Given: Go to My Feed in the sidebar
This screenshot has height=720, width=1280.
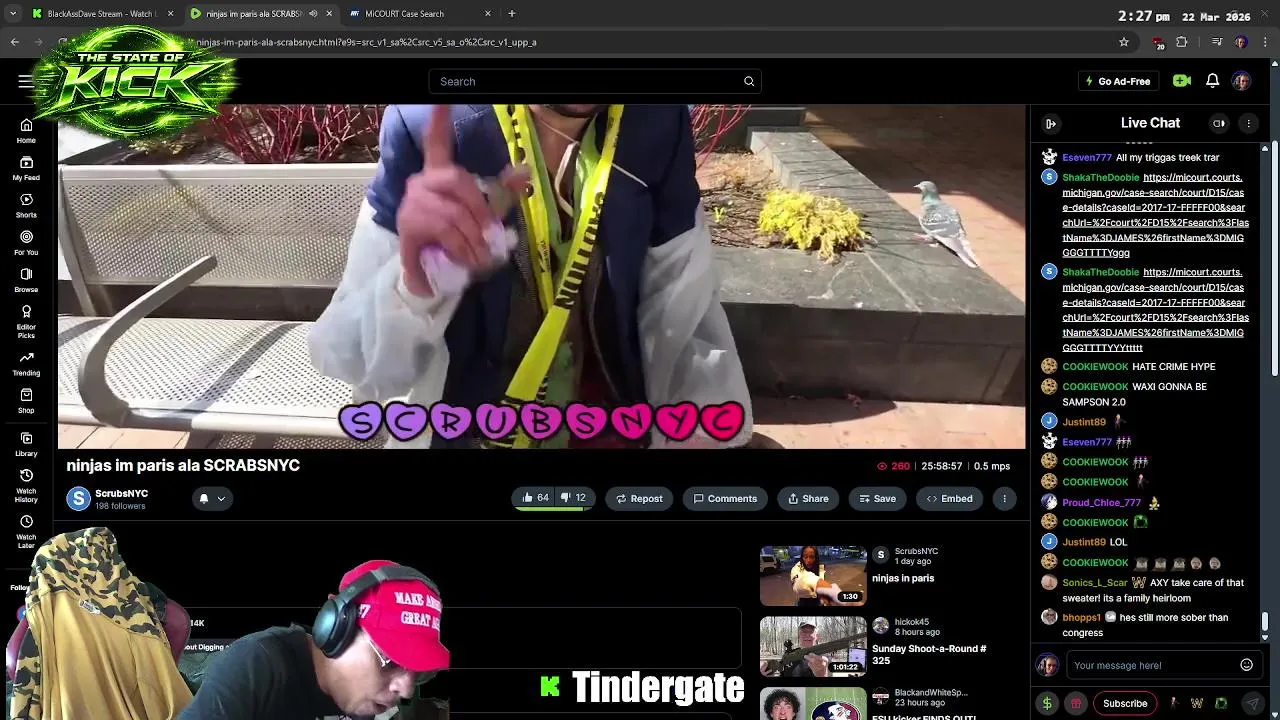Looking at the screenshot, I should coord(26,168).
